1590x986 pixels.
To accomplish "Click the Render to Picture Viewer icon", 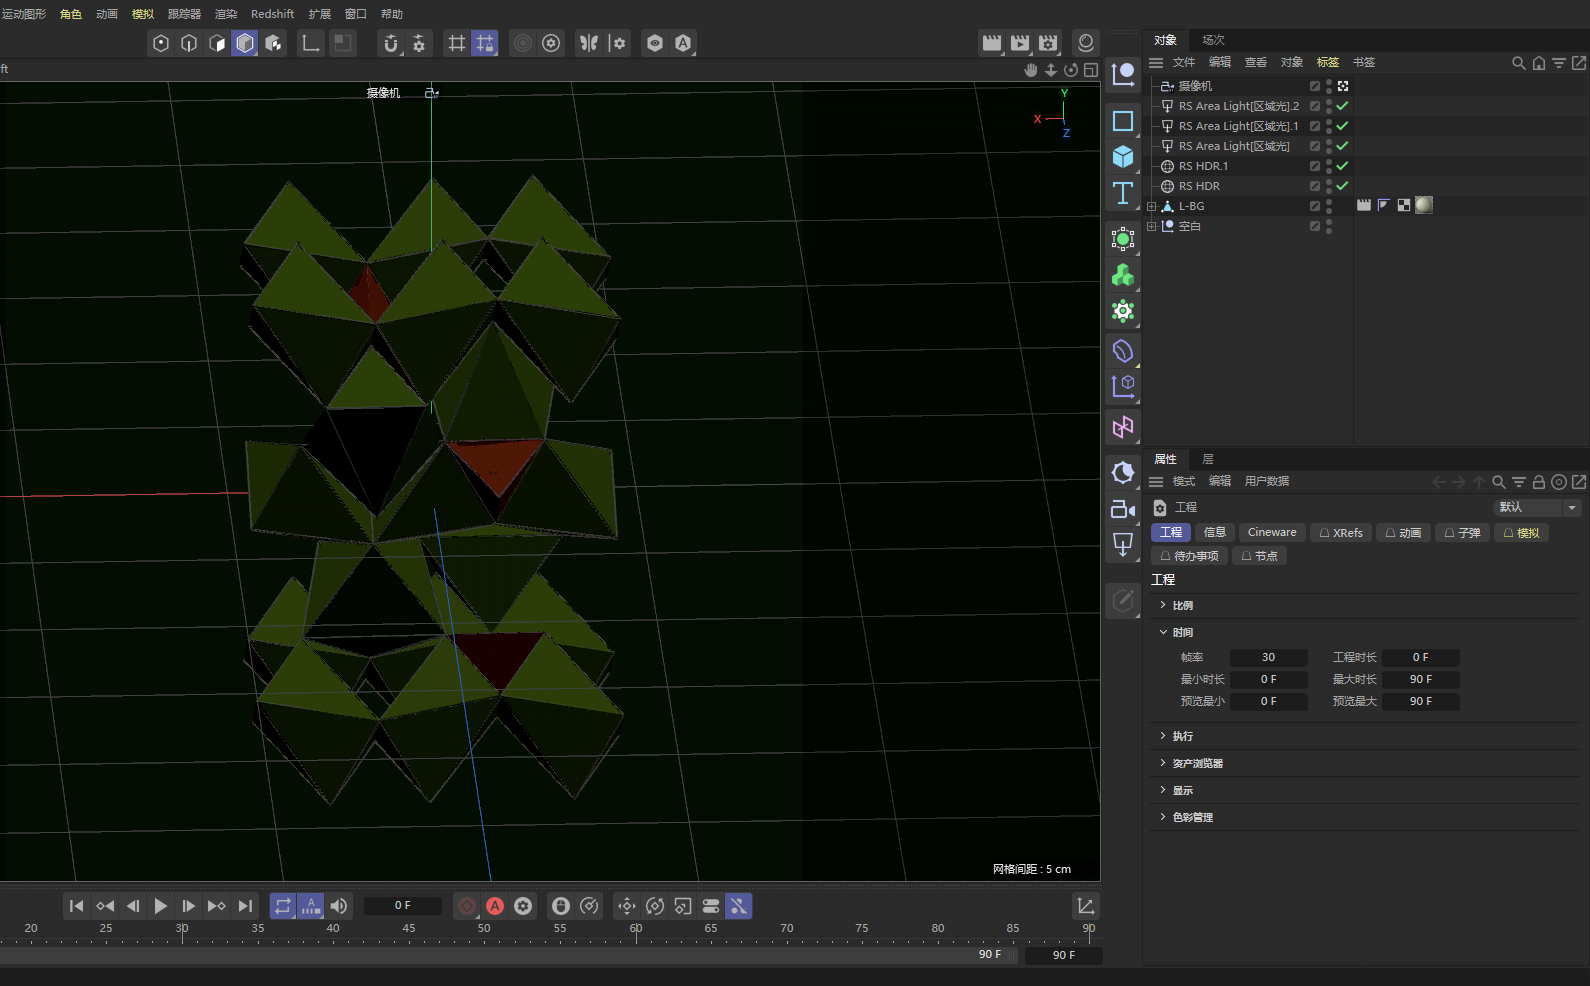I will [1020, 43].
